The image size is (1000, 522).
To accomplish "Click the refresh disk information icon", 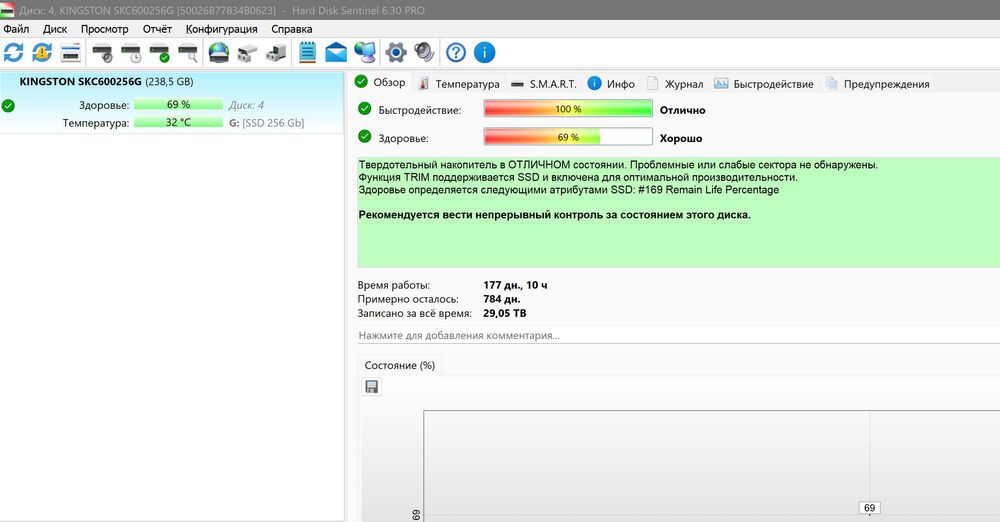I will (x=13, y=52).
